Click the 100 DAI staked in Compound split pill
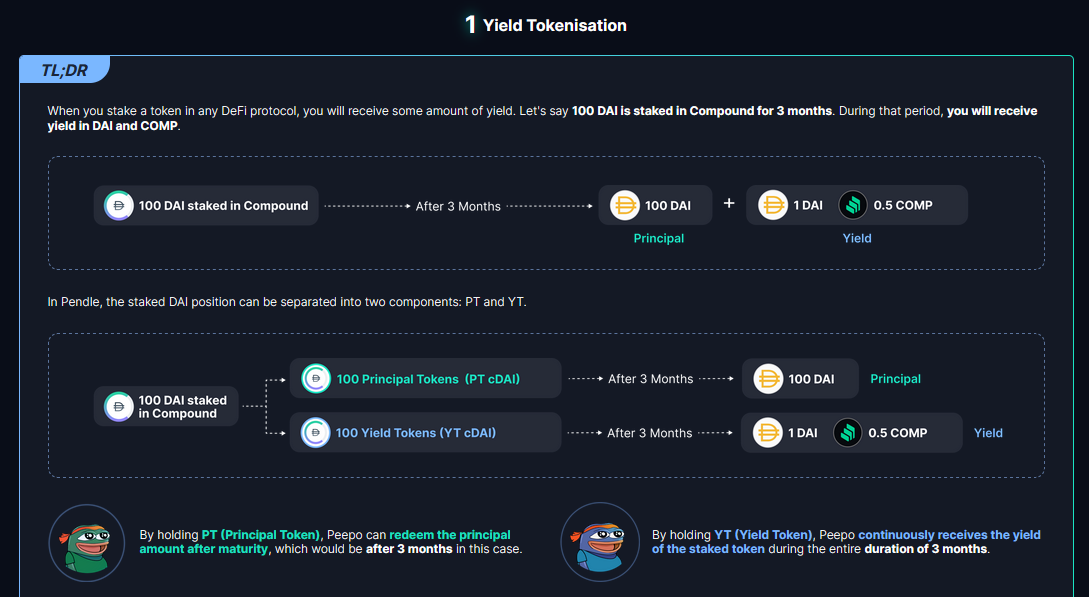 (x=166, y=406)
